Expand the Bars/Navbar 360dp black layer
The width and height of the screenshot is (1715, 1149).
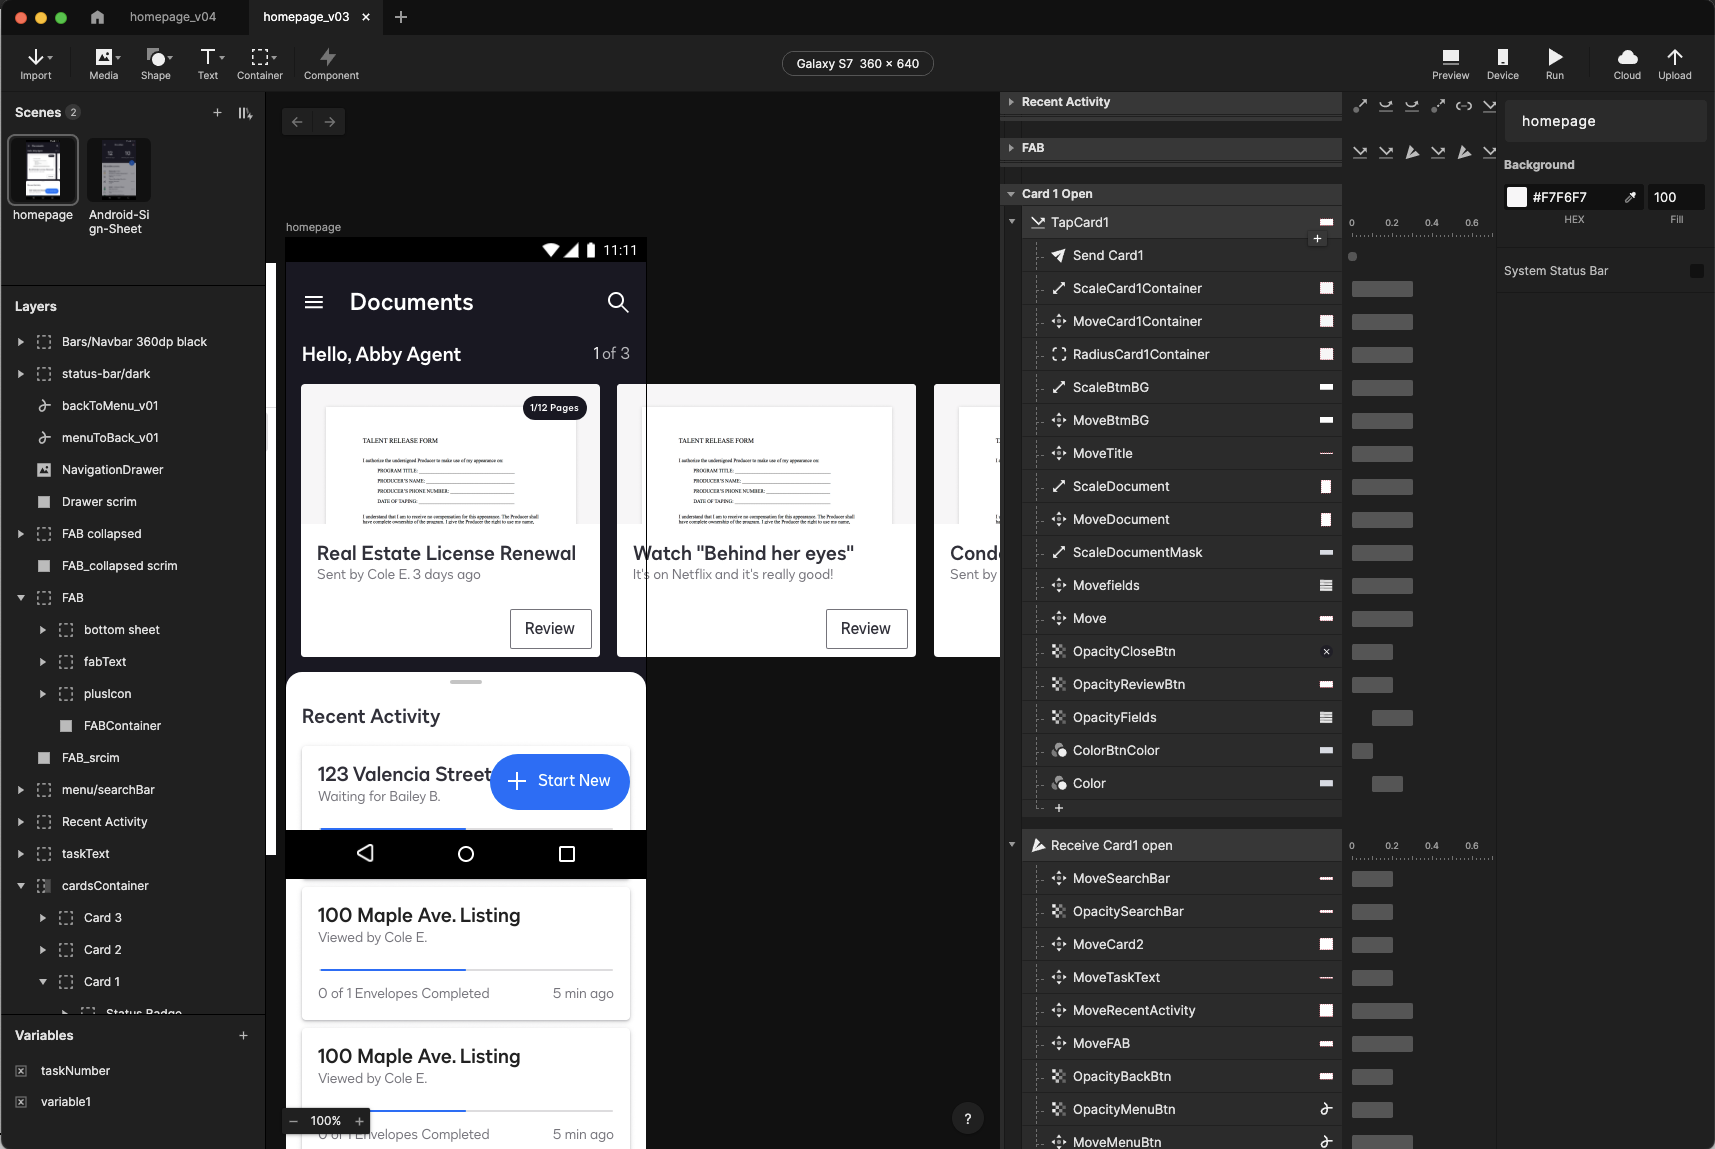pos(20,342)
